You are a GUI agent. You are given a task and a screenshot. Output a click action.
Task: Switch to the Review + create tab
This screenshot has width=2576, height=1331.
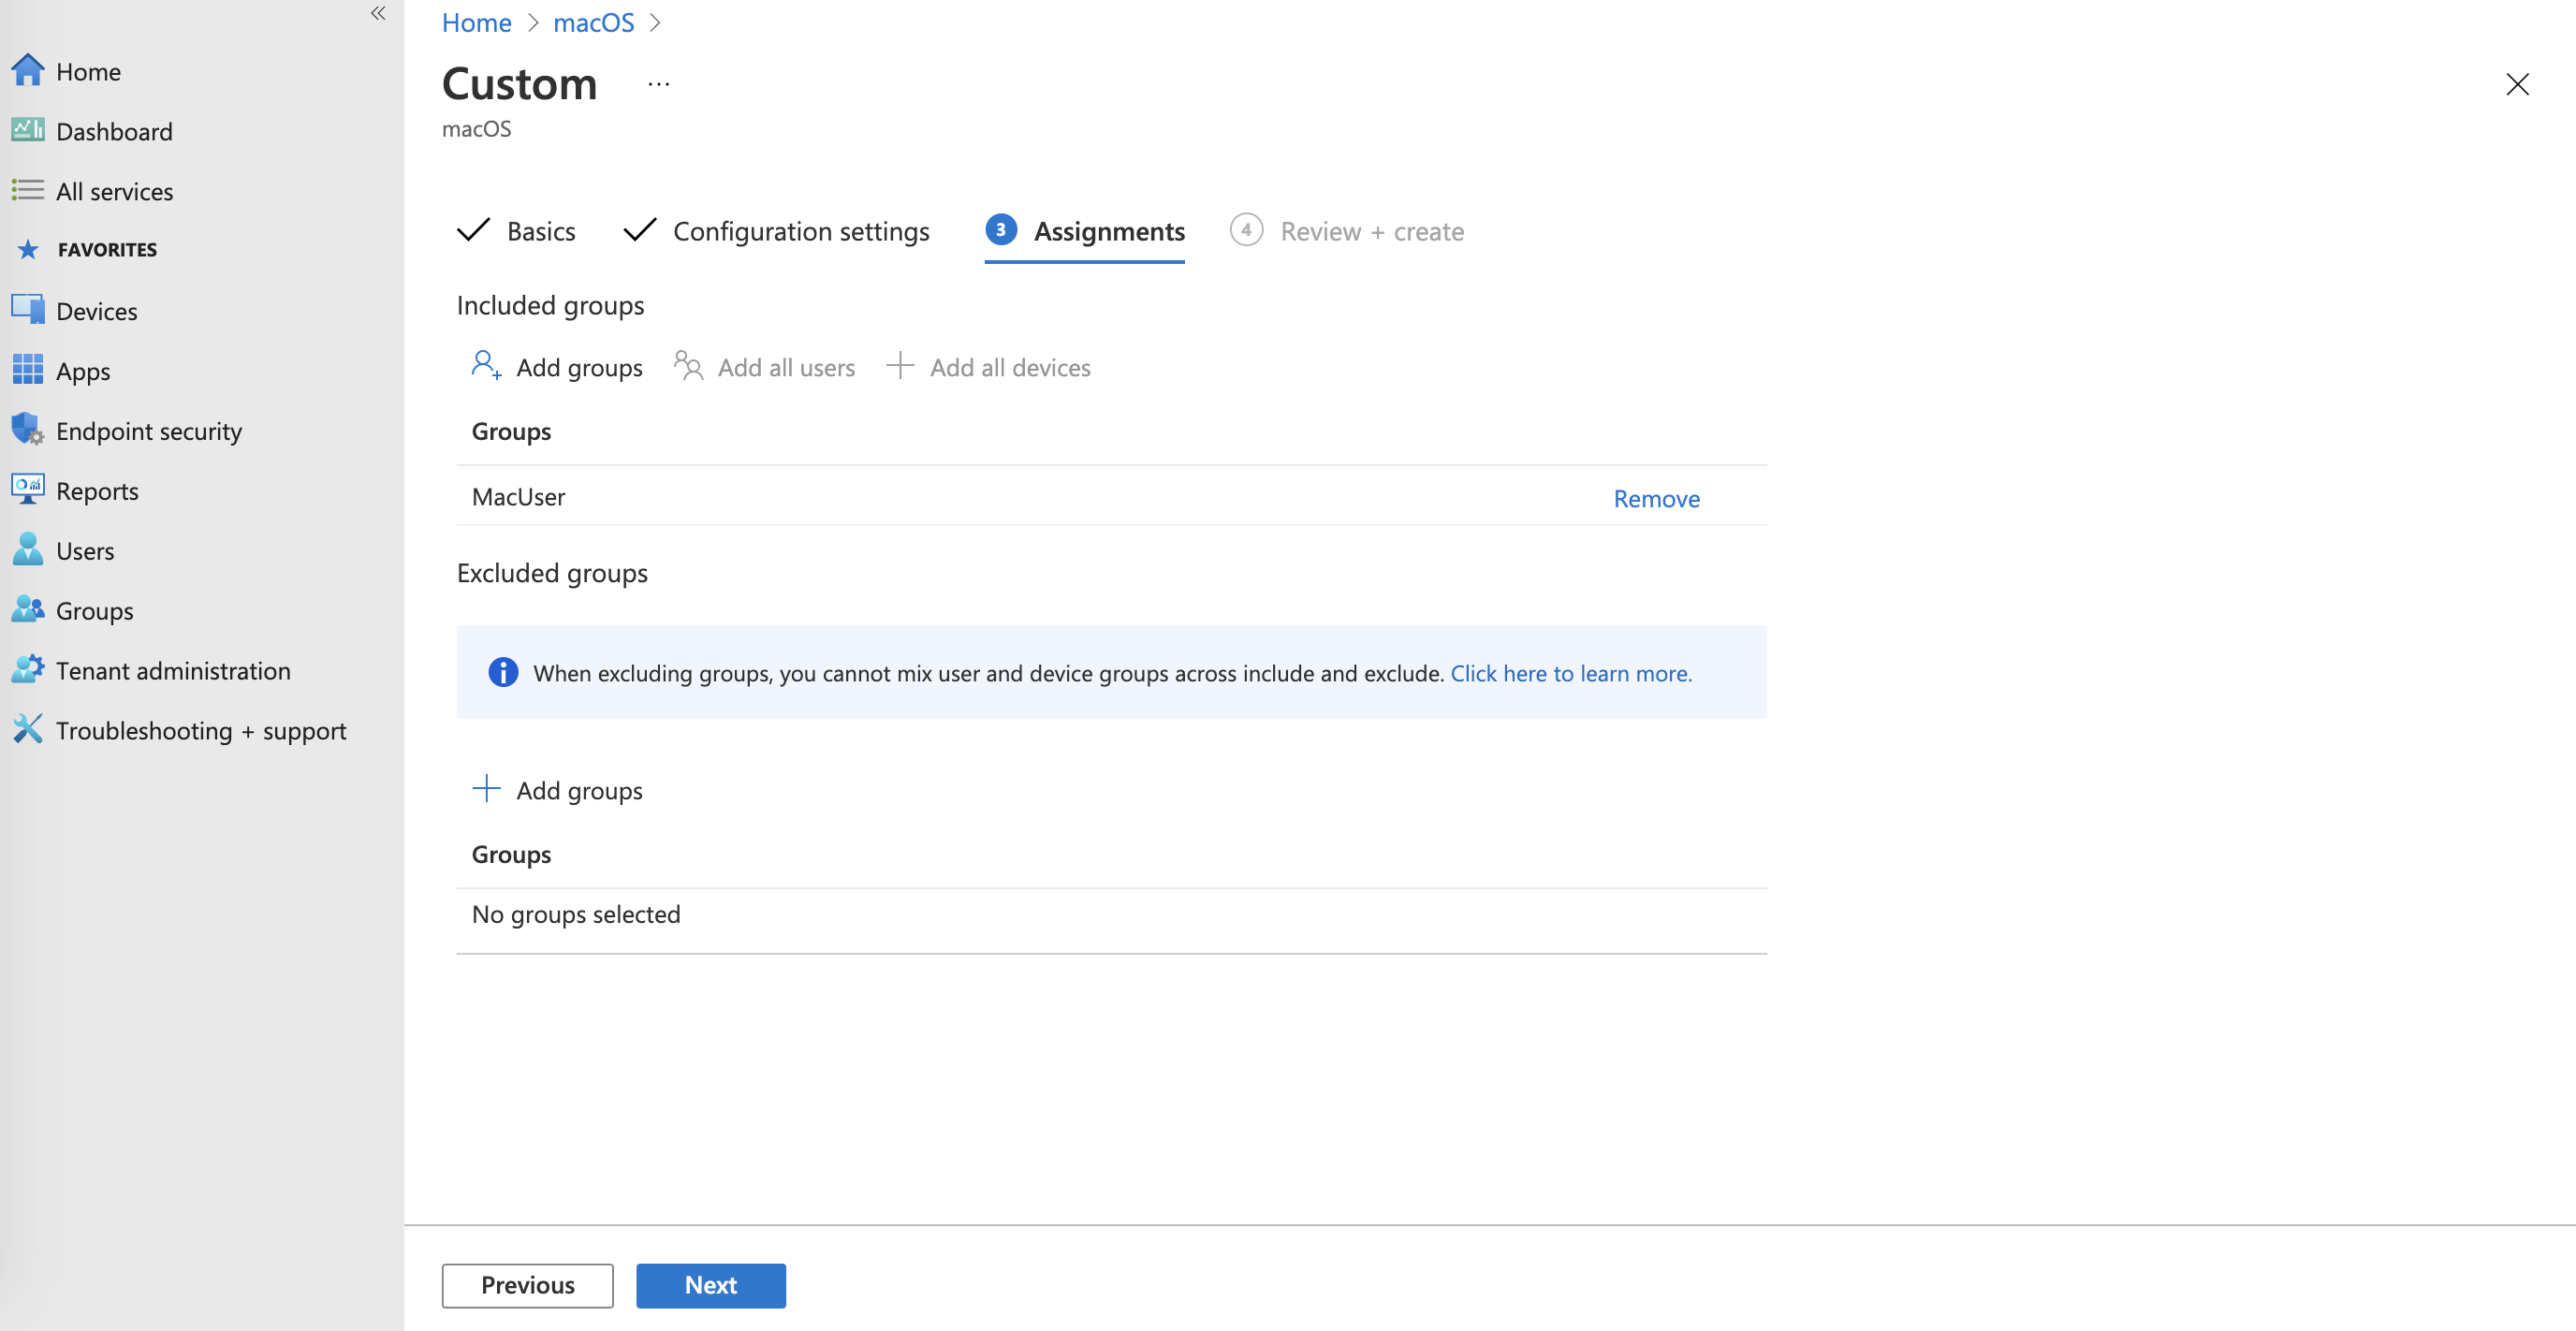(x=1371, y=231)
